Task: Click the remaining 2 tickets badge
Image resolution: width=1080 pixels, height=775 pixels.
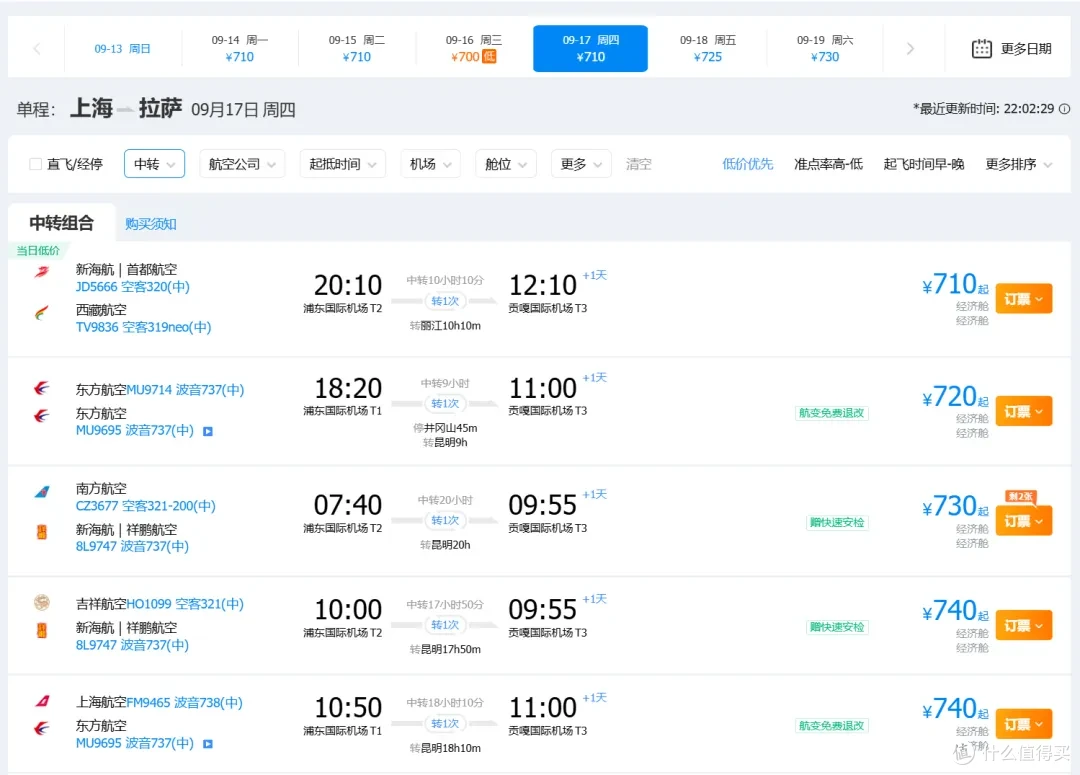Action: 1021,496
